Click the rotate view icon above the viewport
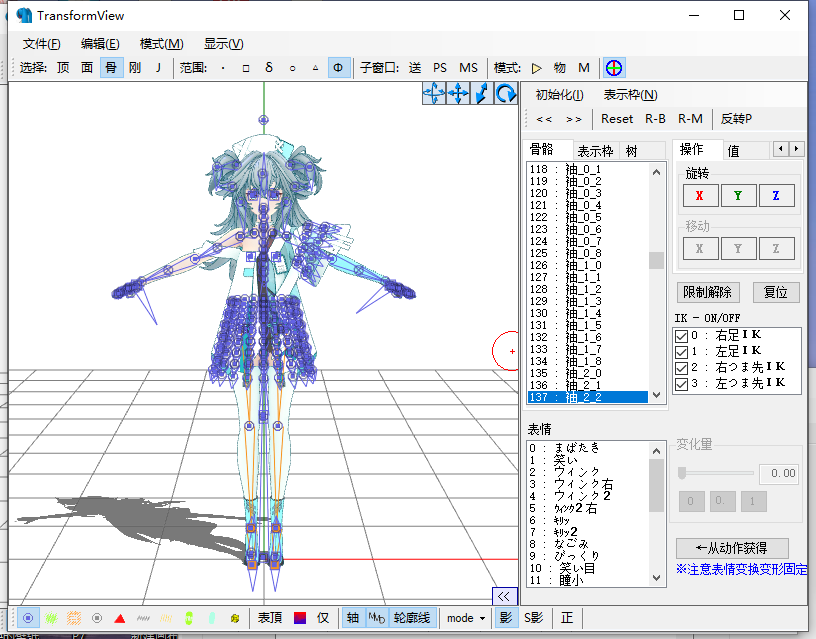The image size is (816, 639). tap(505, 94)
